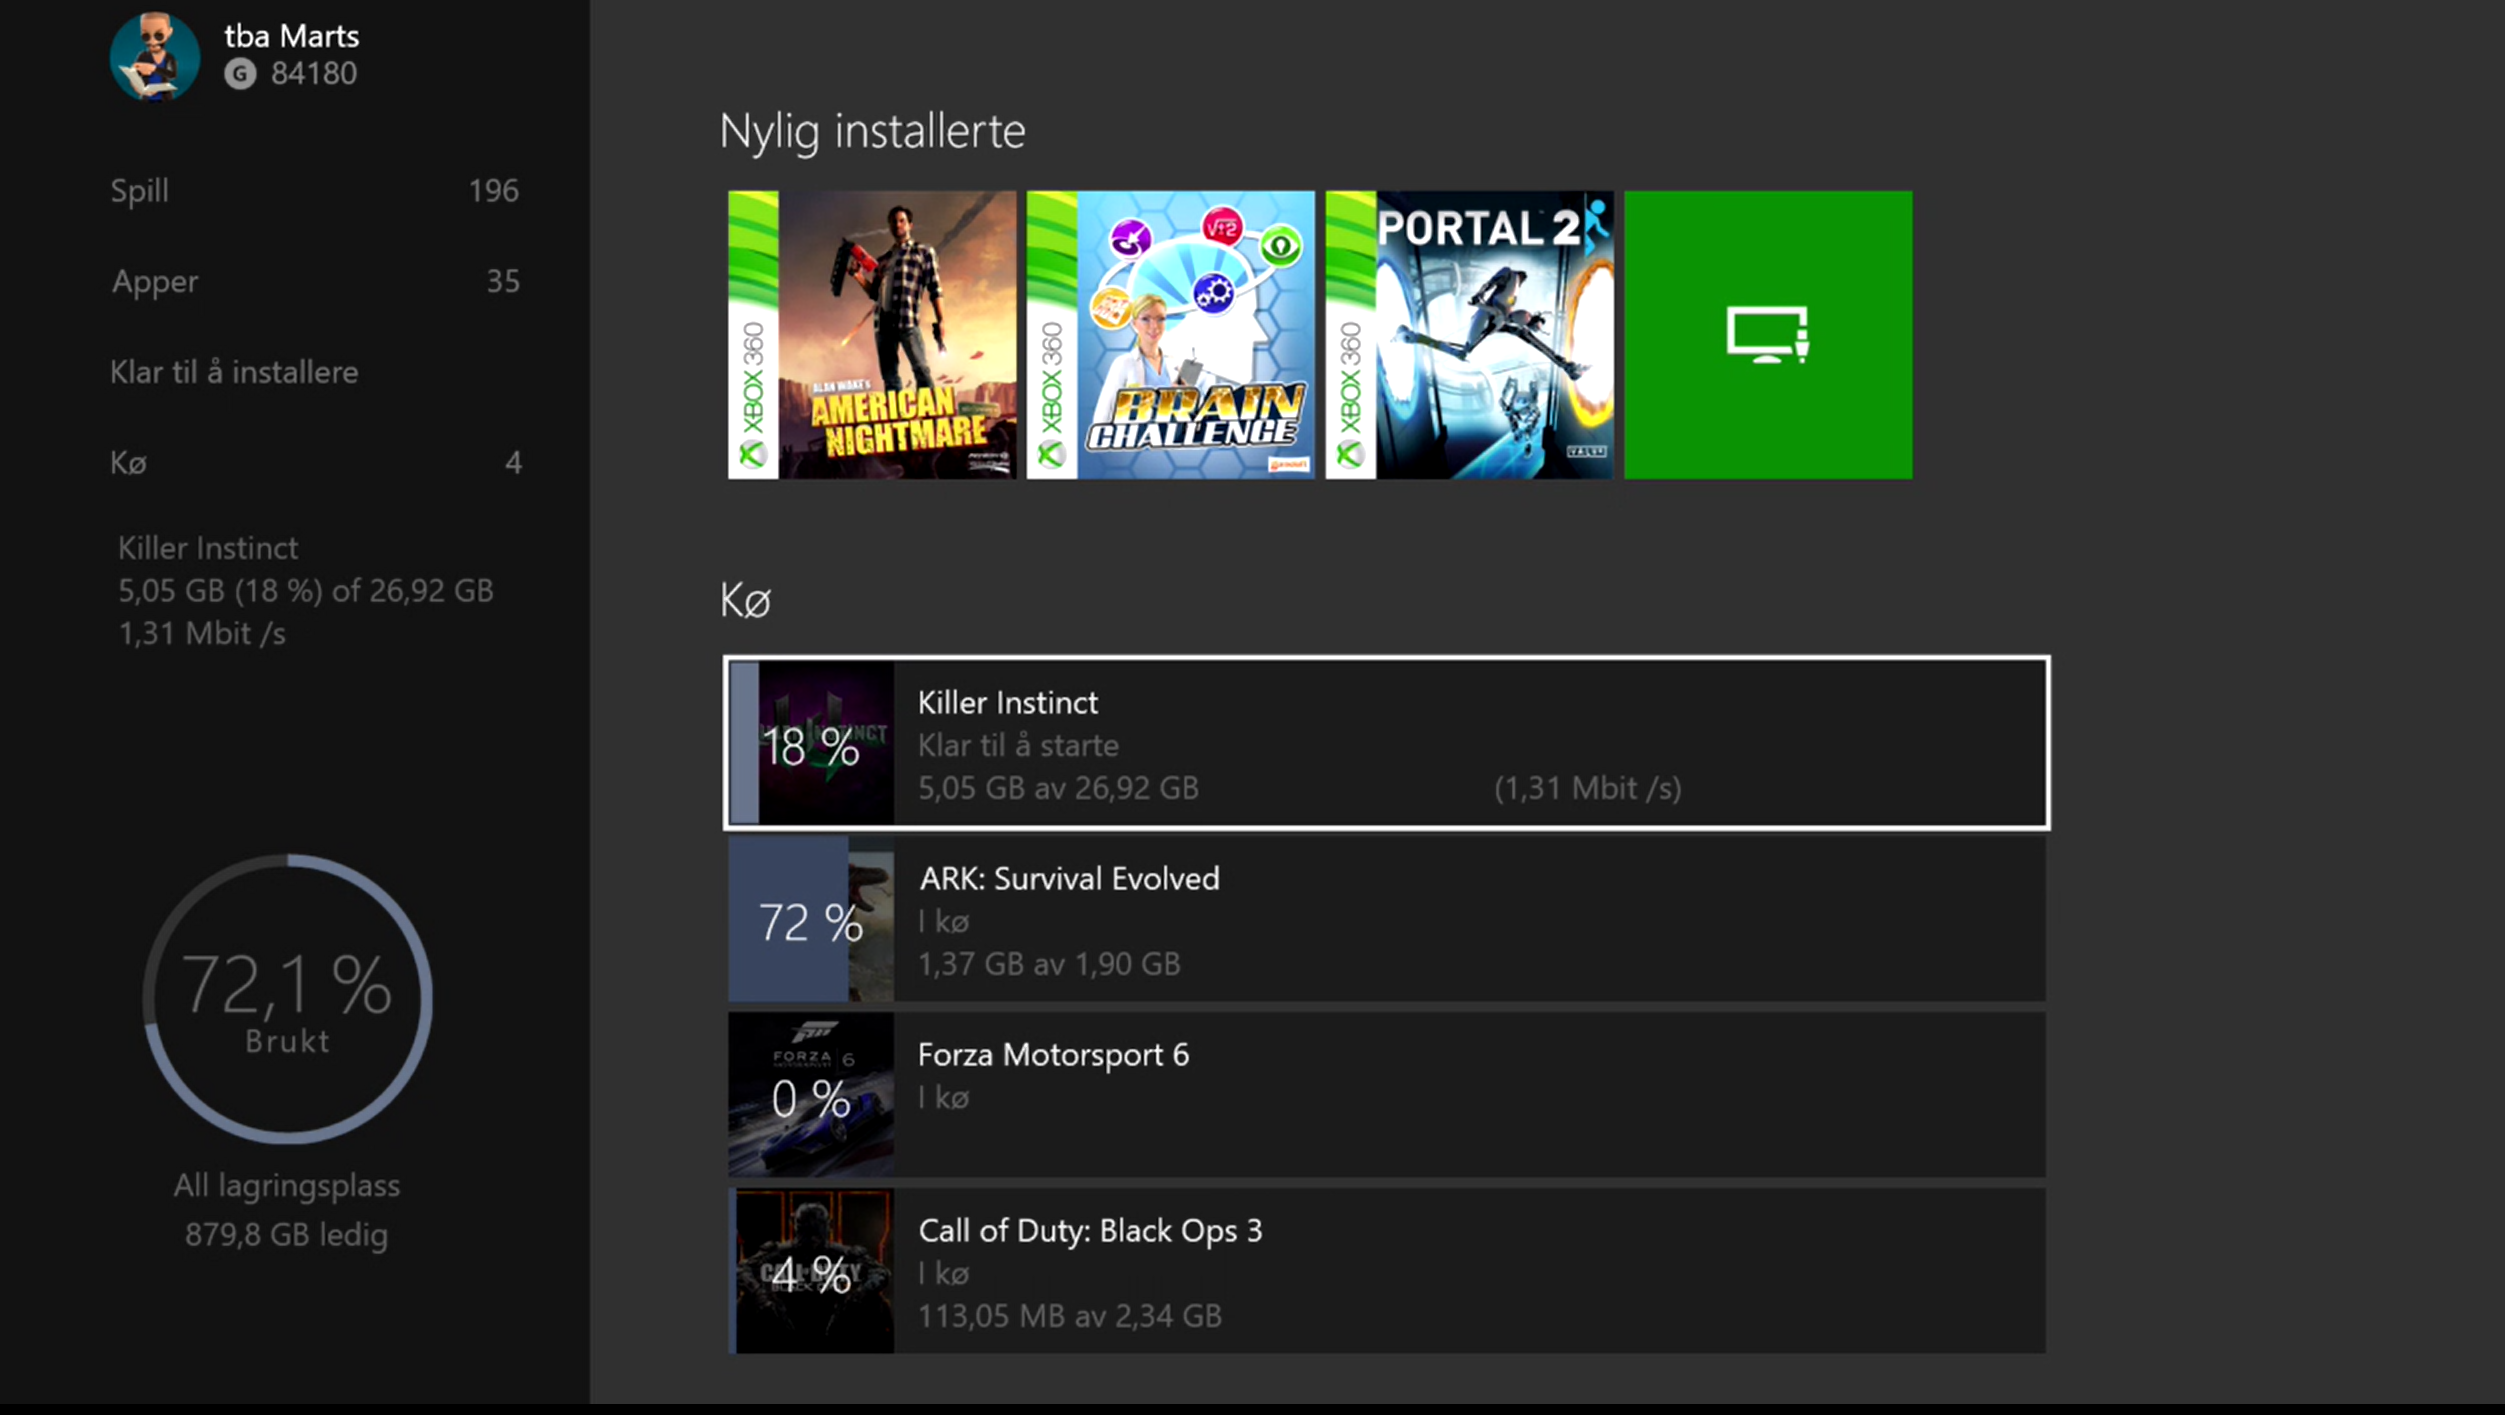The image size is (2505, 1415).
Task: Click the Kø section heading above queue
Action: (745, 601)
